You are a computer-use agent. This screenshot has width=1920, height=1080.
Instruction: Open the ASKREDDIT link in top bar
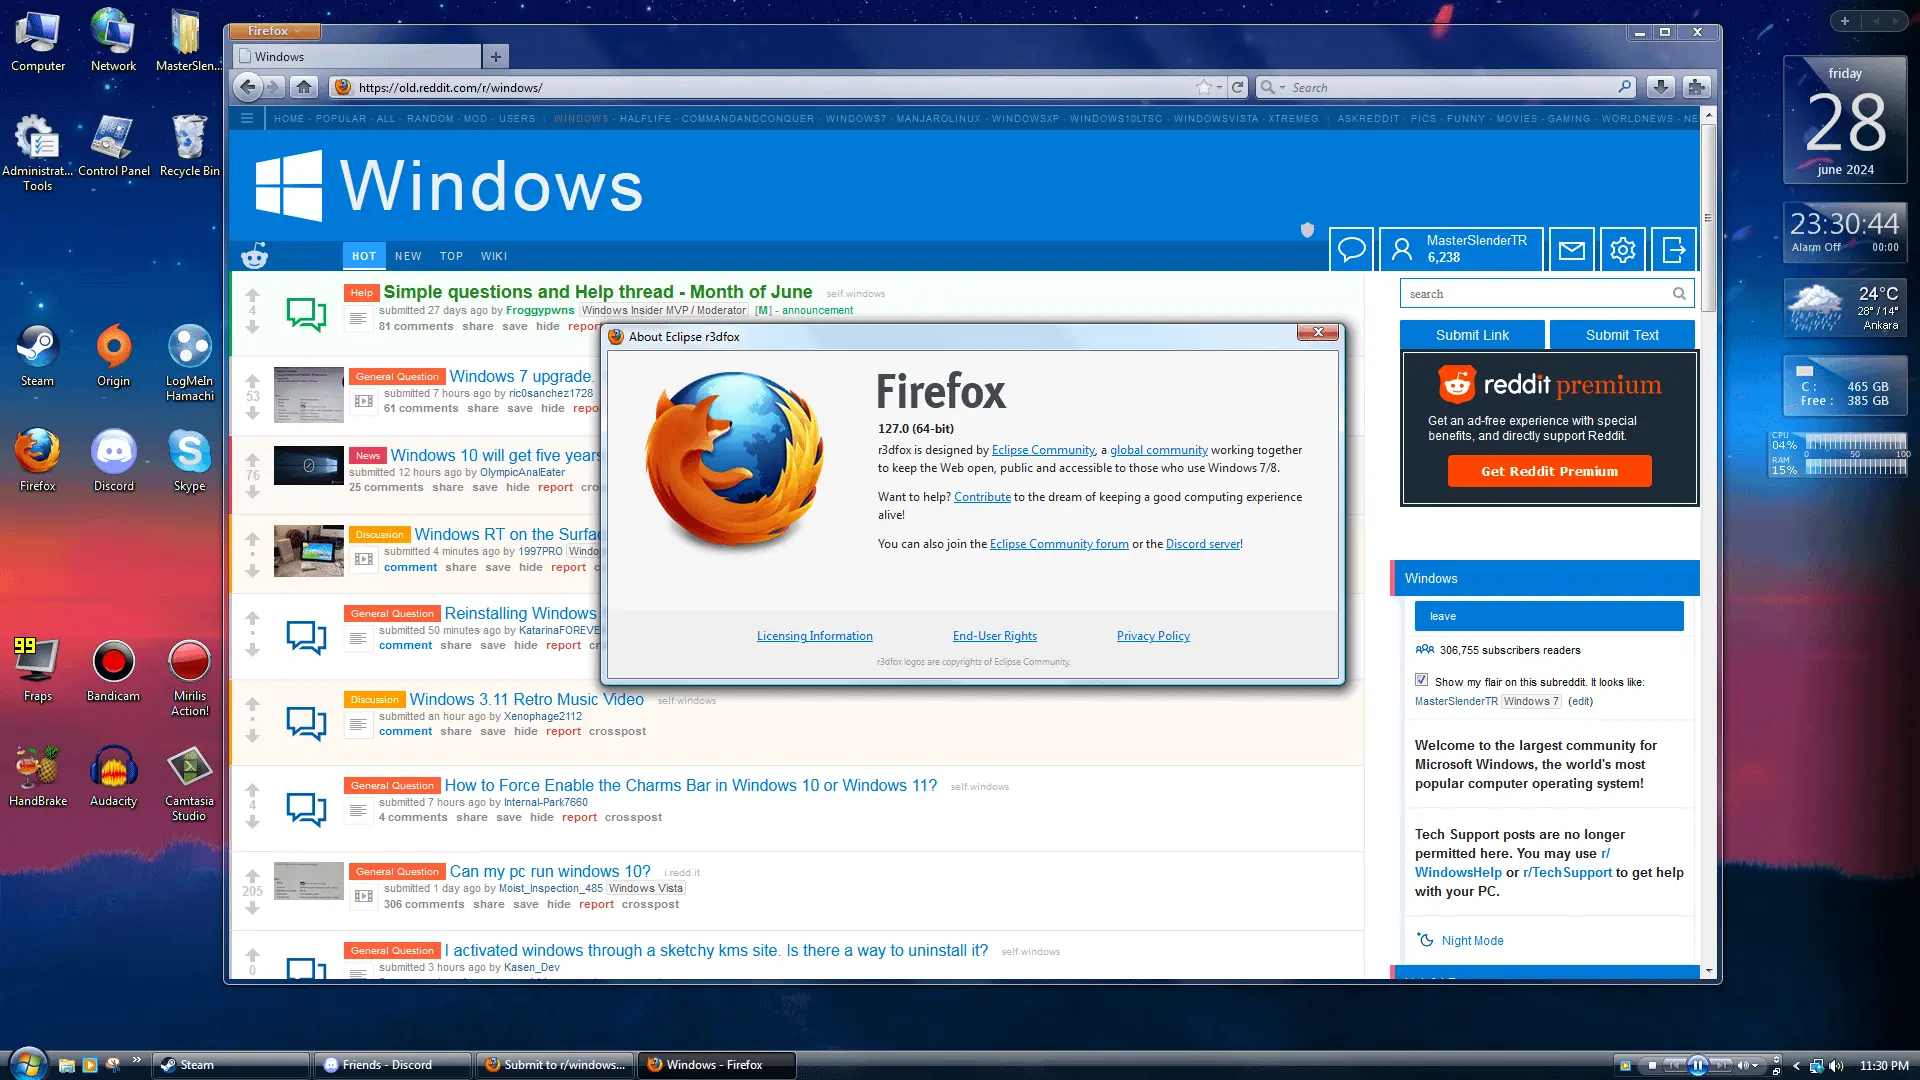[1368, 118]
